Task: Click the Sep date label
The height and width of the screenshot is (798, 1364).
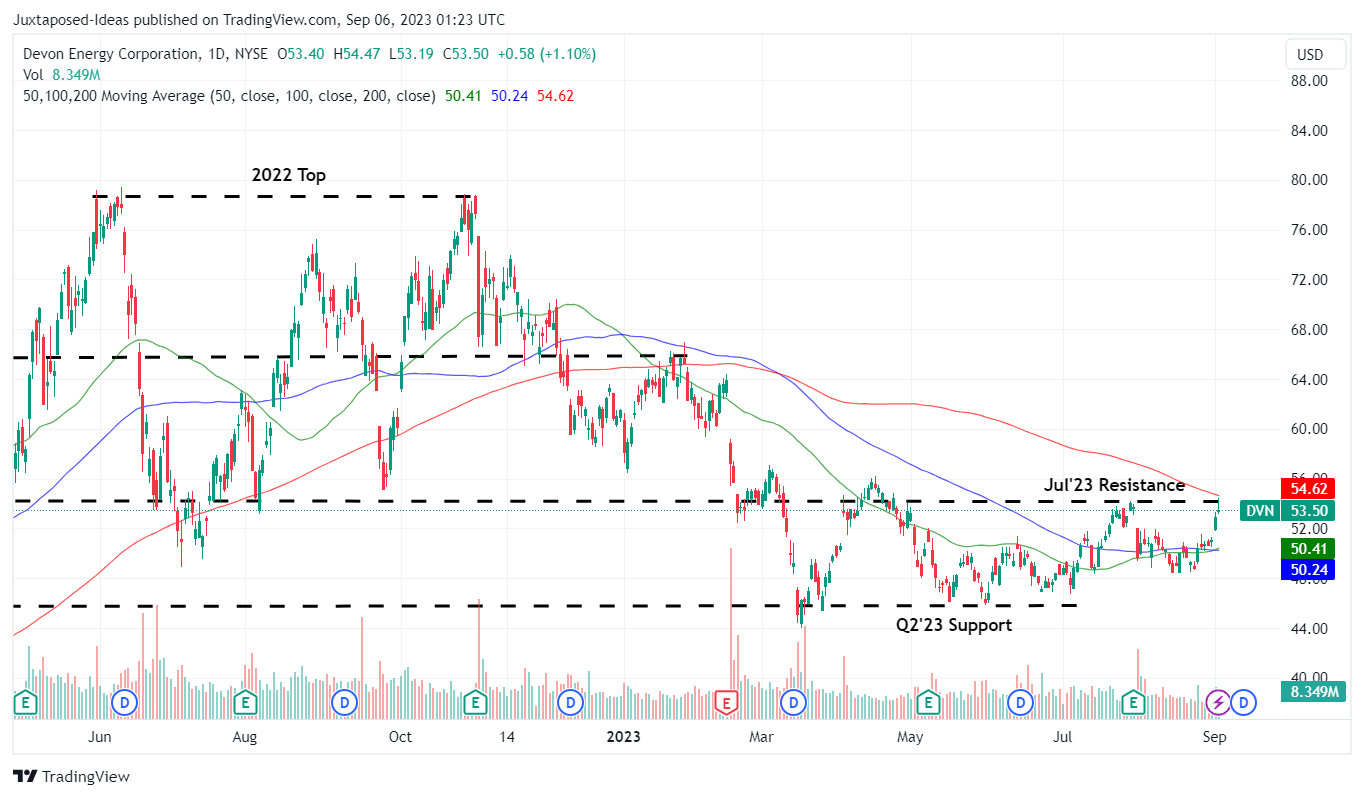Action: point(1214,738)
